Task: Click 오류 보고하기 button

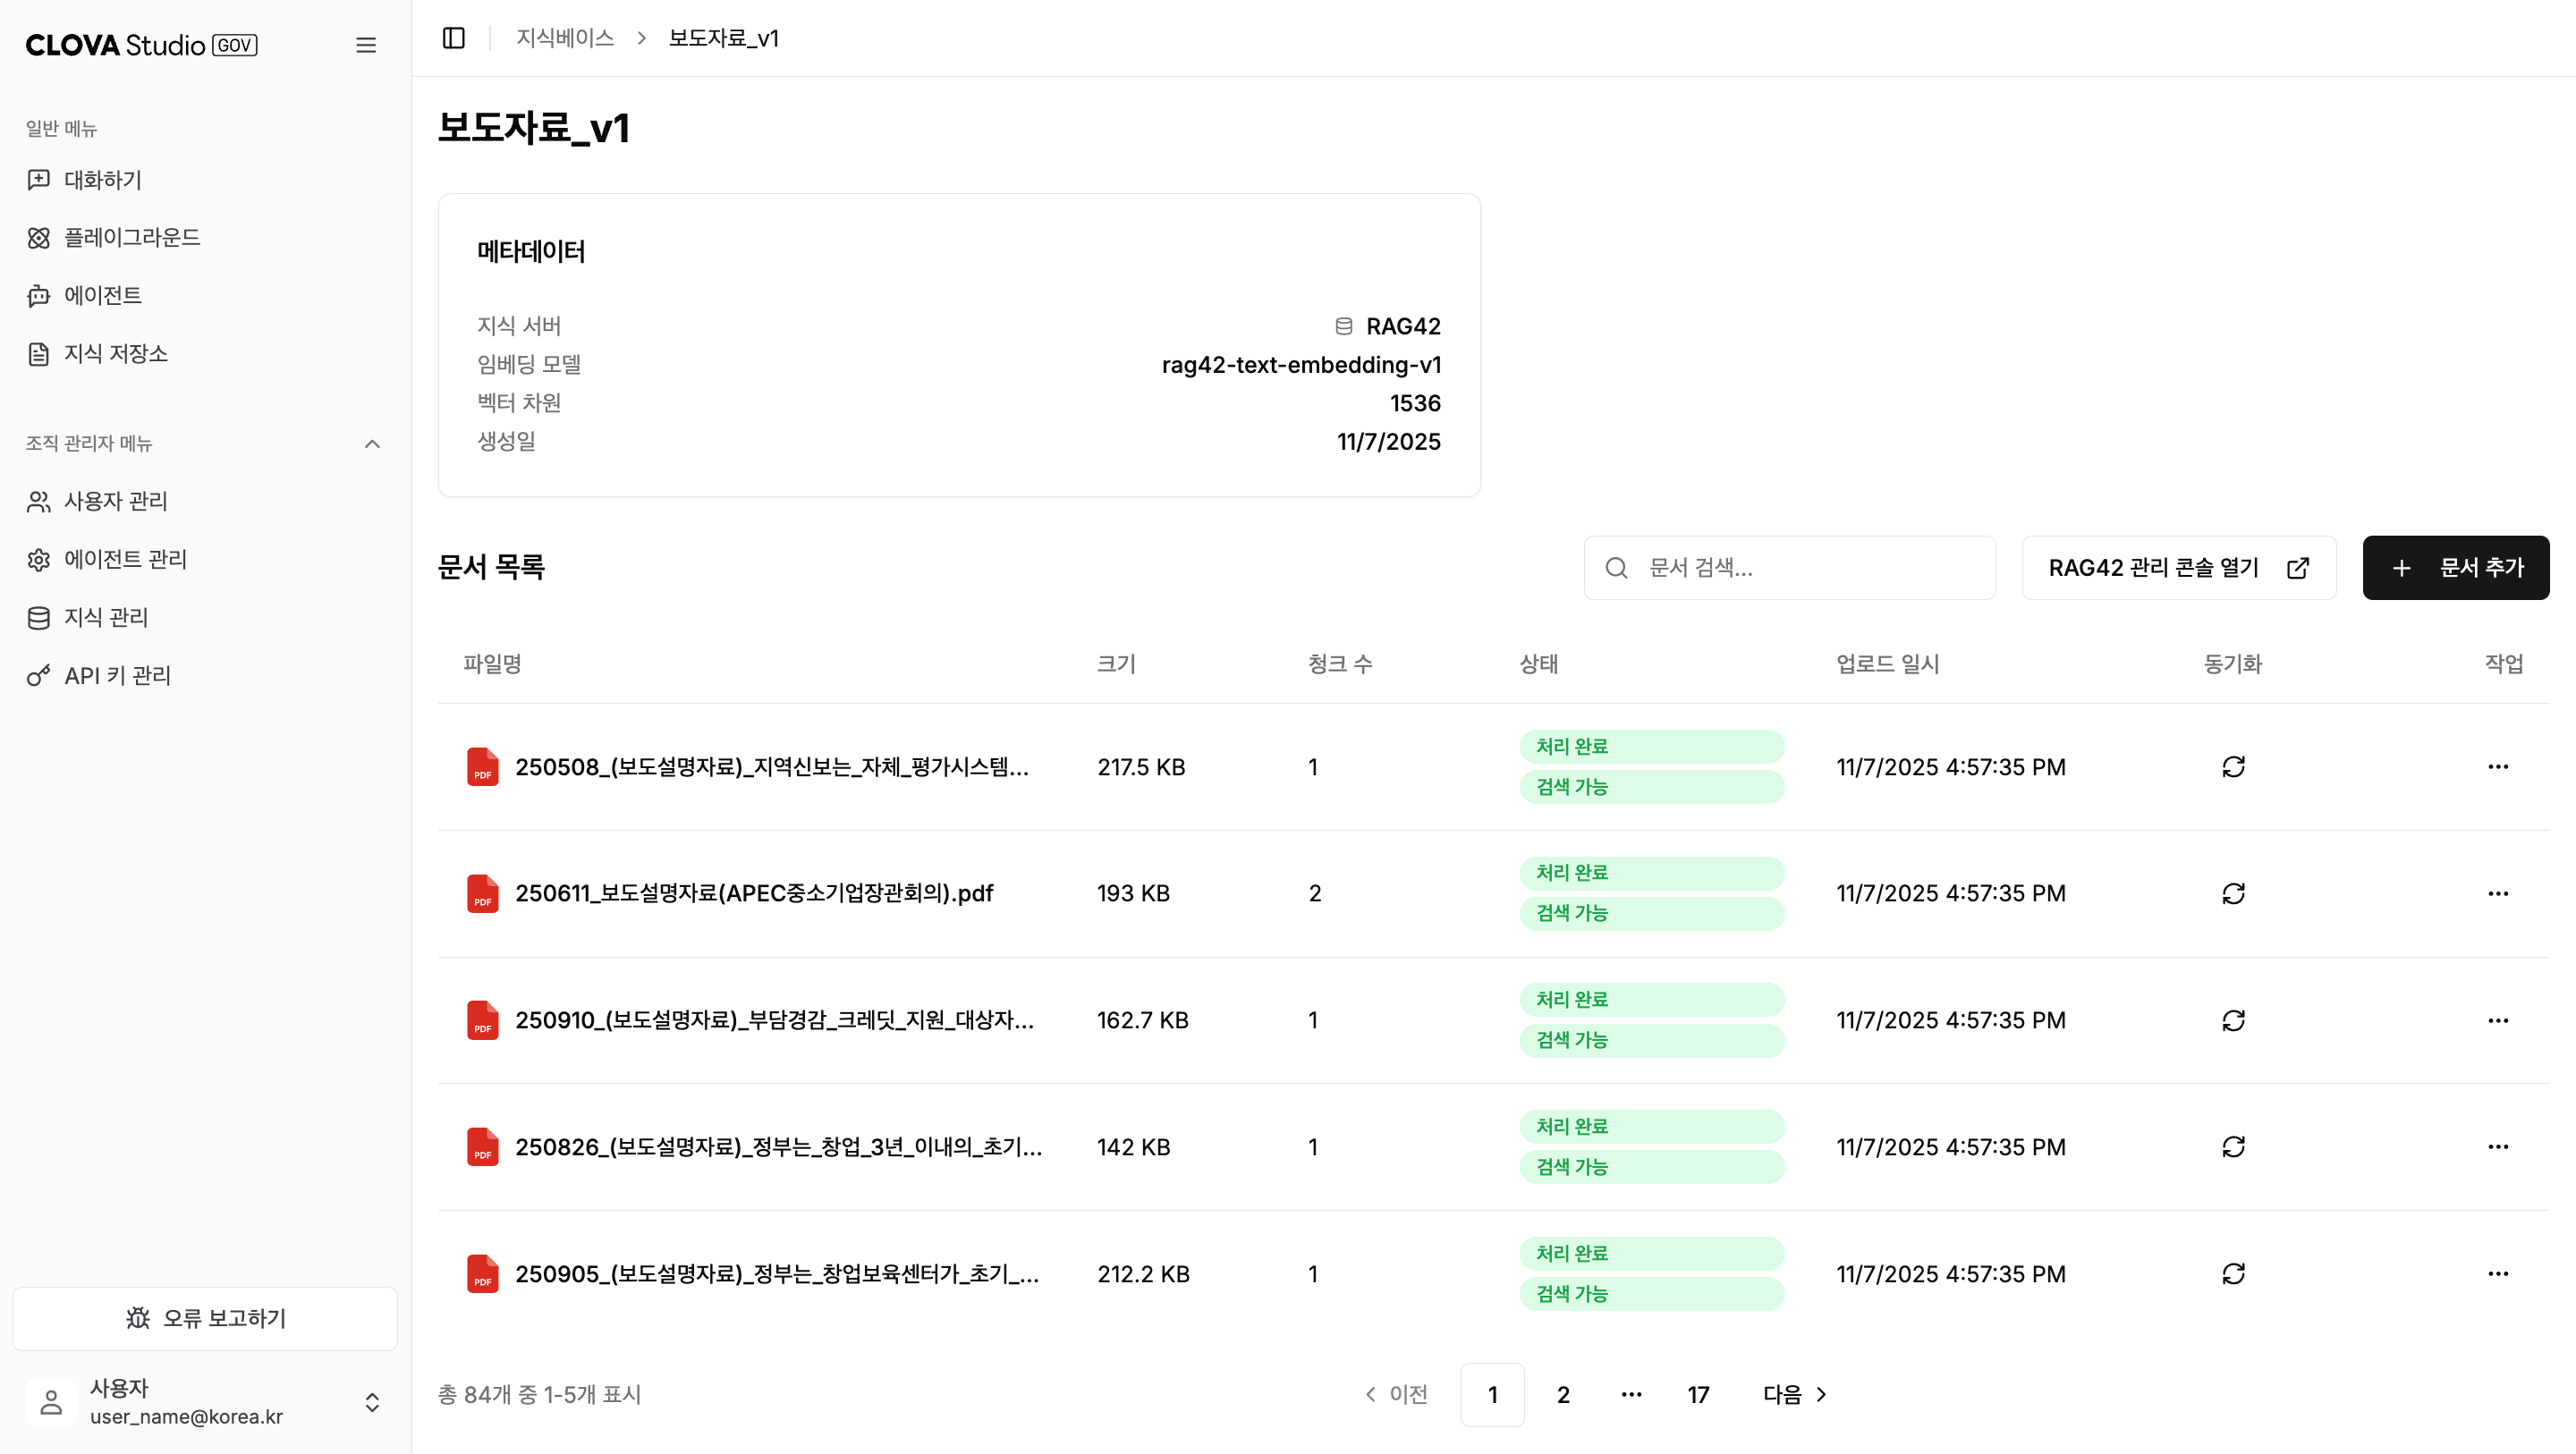Action: point(205,1319)
